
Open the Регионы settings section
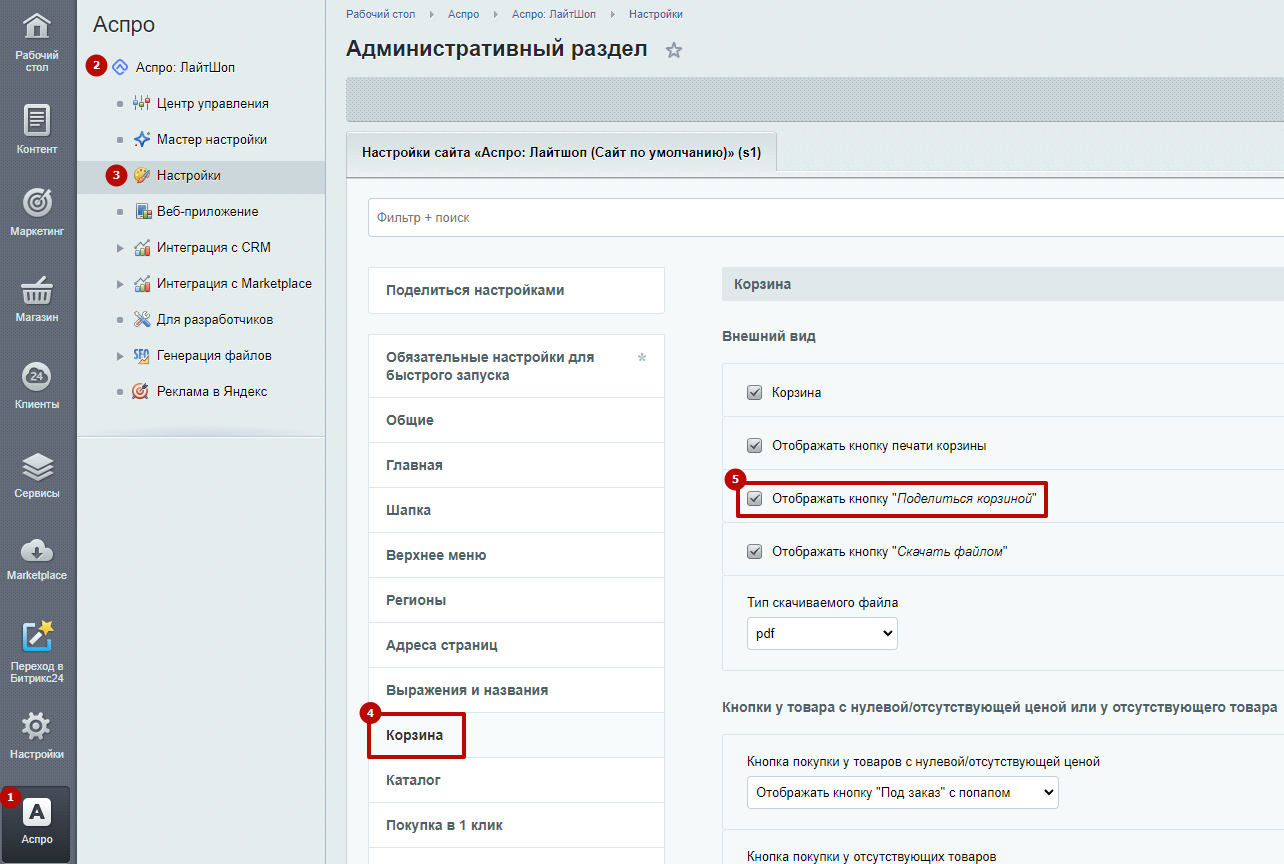(516, 600)
